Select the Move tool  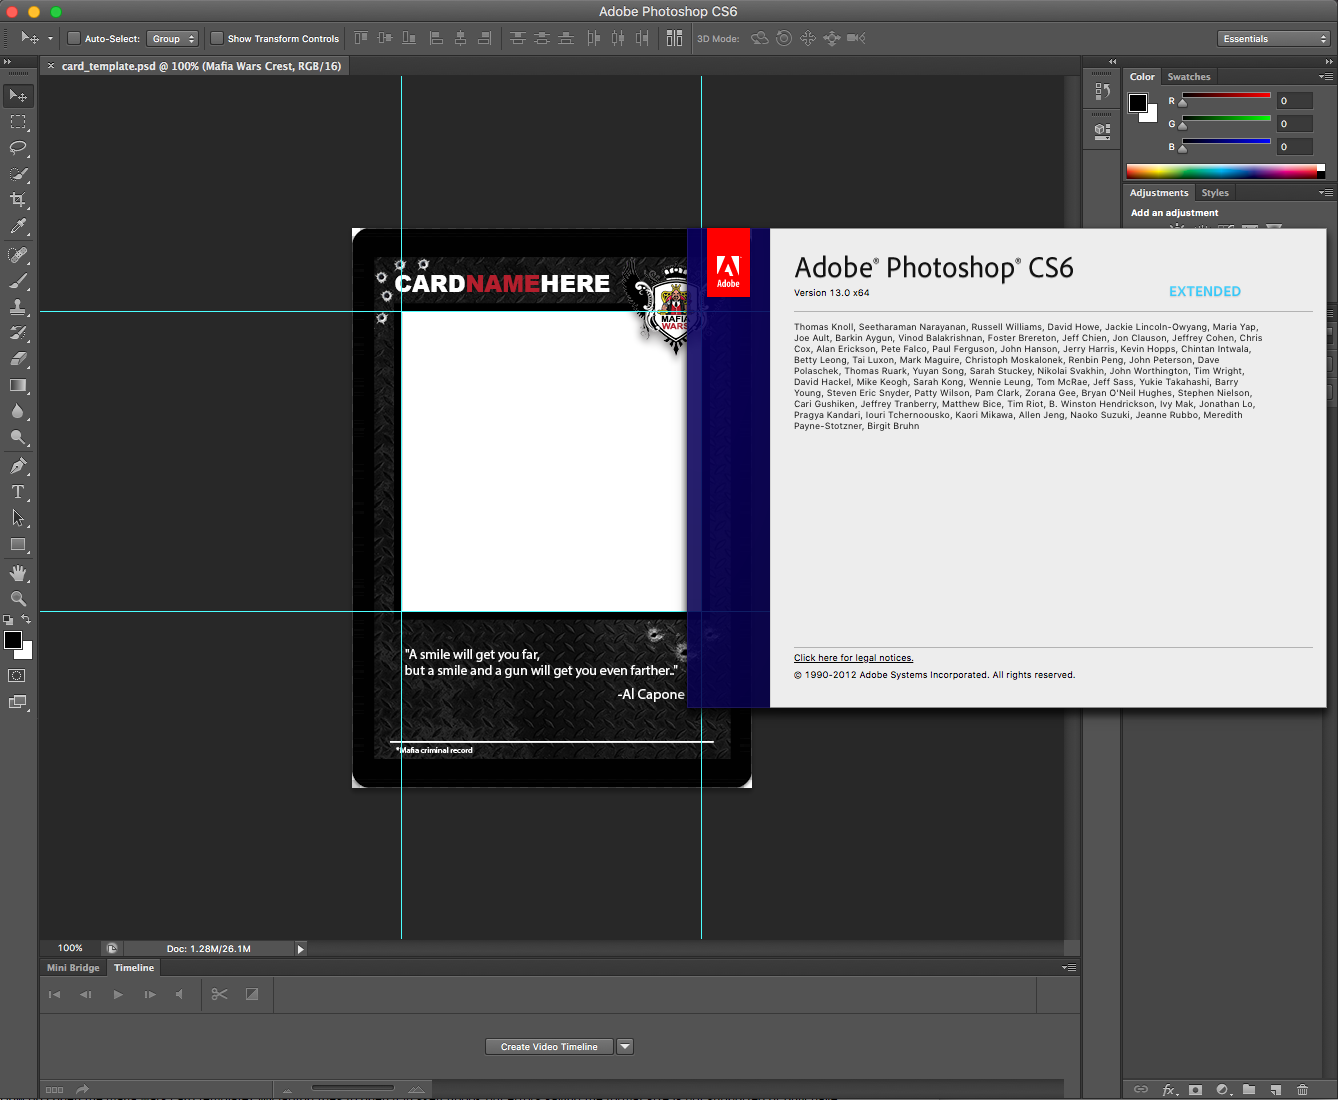pos(18,95)
